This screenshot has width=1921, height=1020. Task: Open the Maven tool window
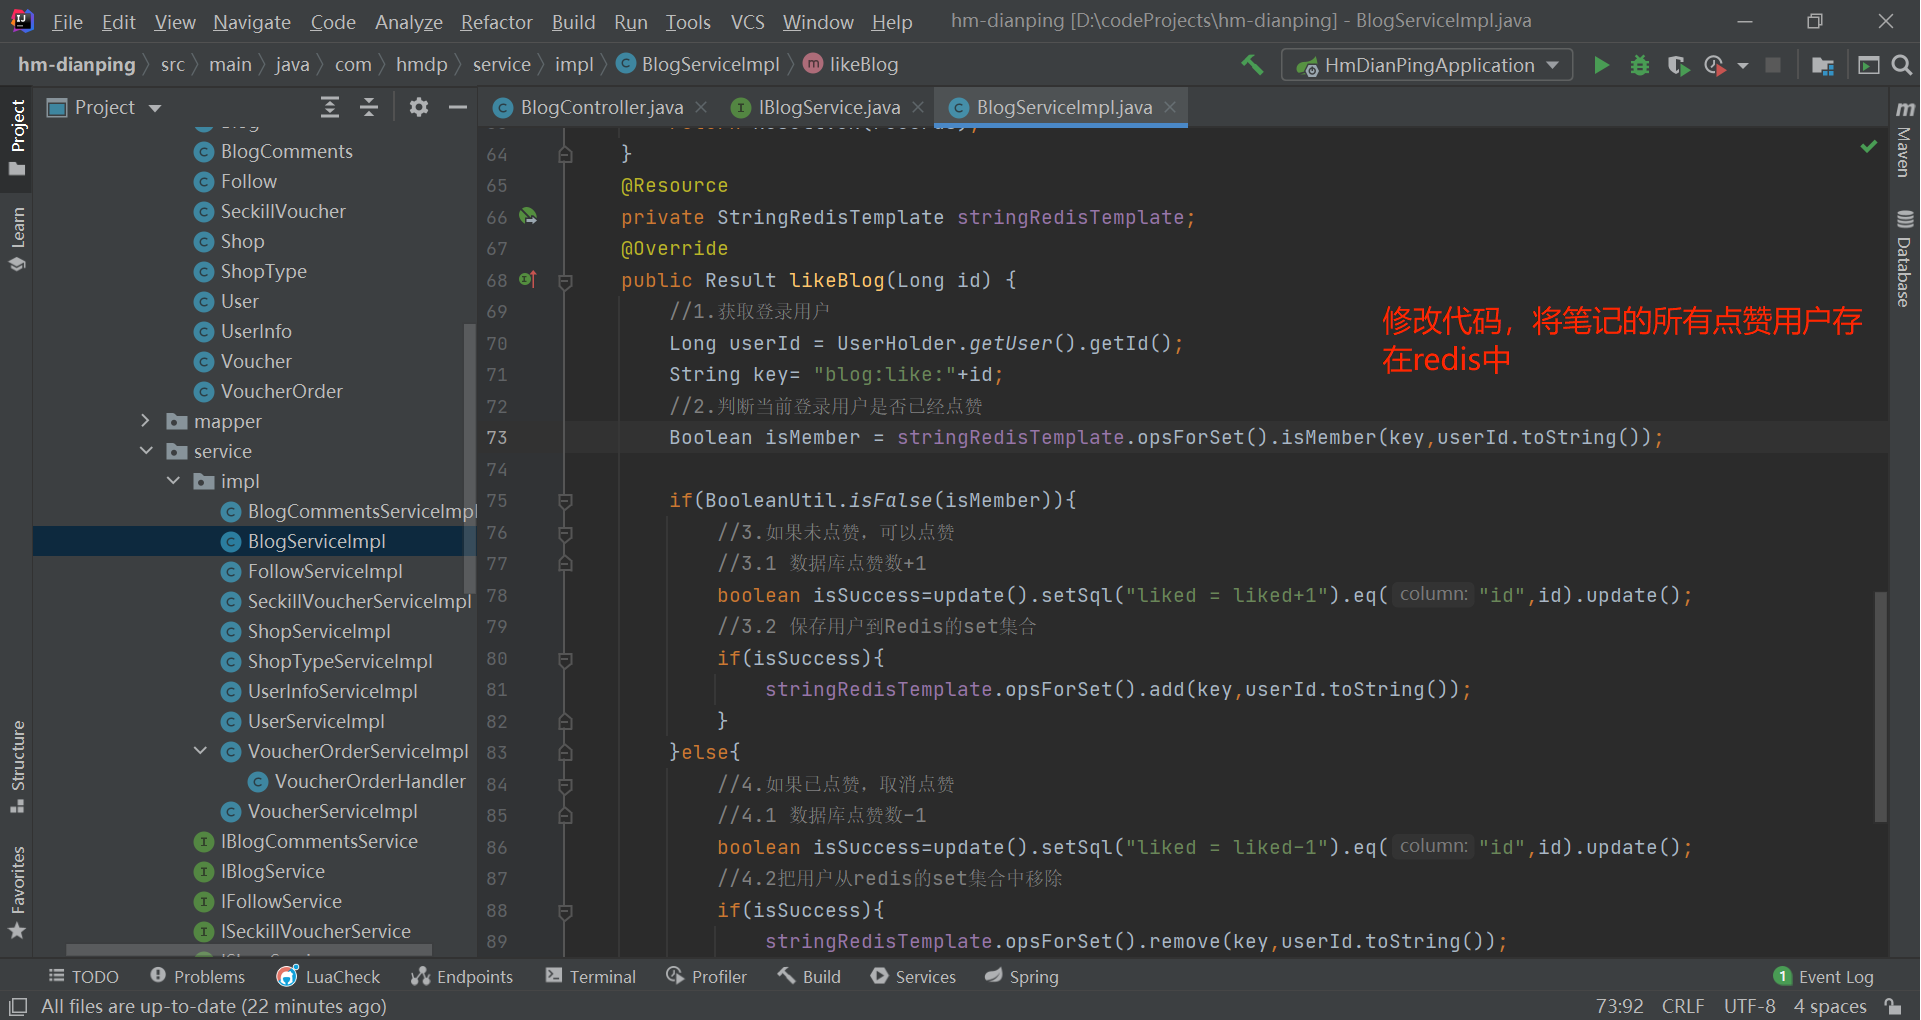pos(1904,140)
